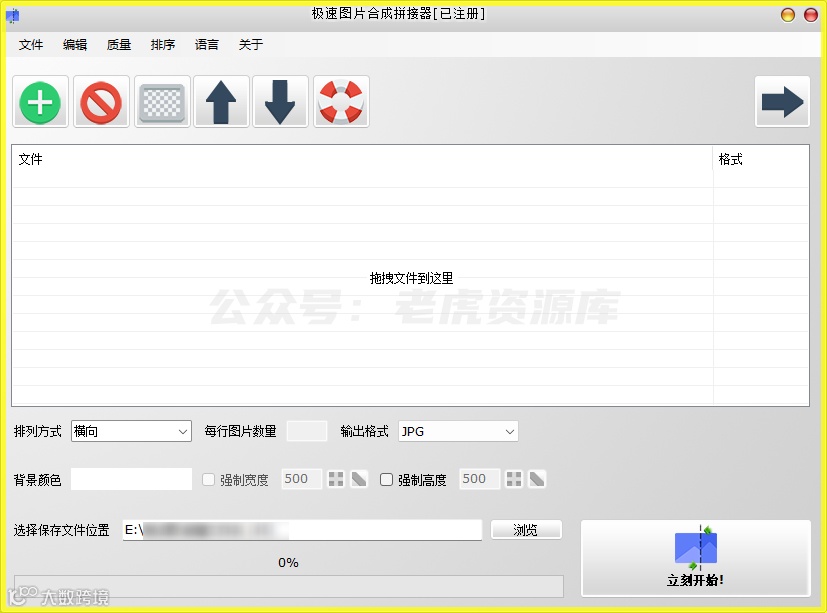Enable the 强制高度 checkbox
The width and height of the screenshot is (827, 613).
[387, 480]
